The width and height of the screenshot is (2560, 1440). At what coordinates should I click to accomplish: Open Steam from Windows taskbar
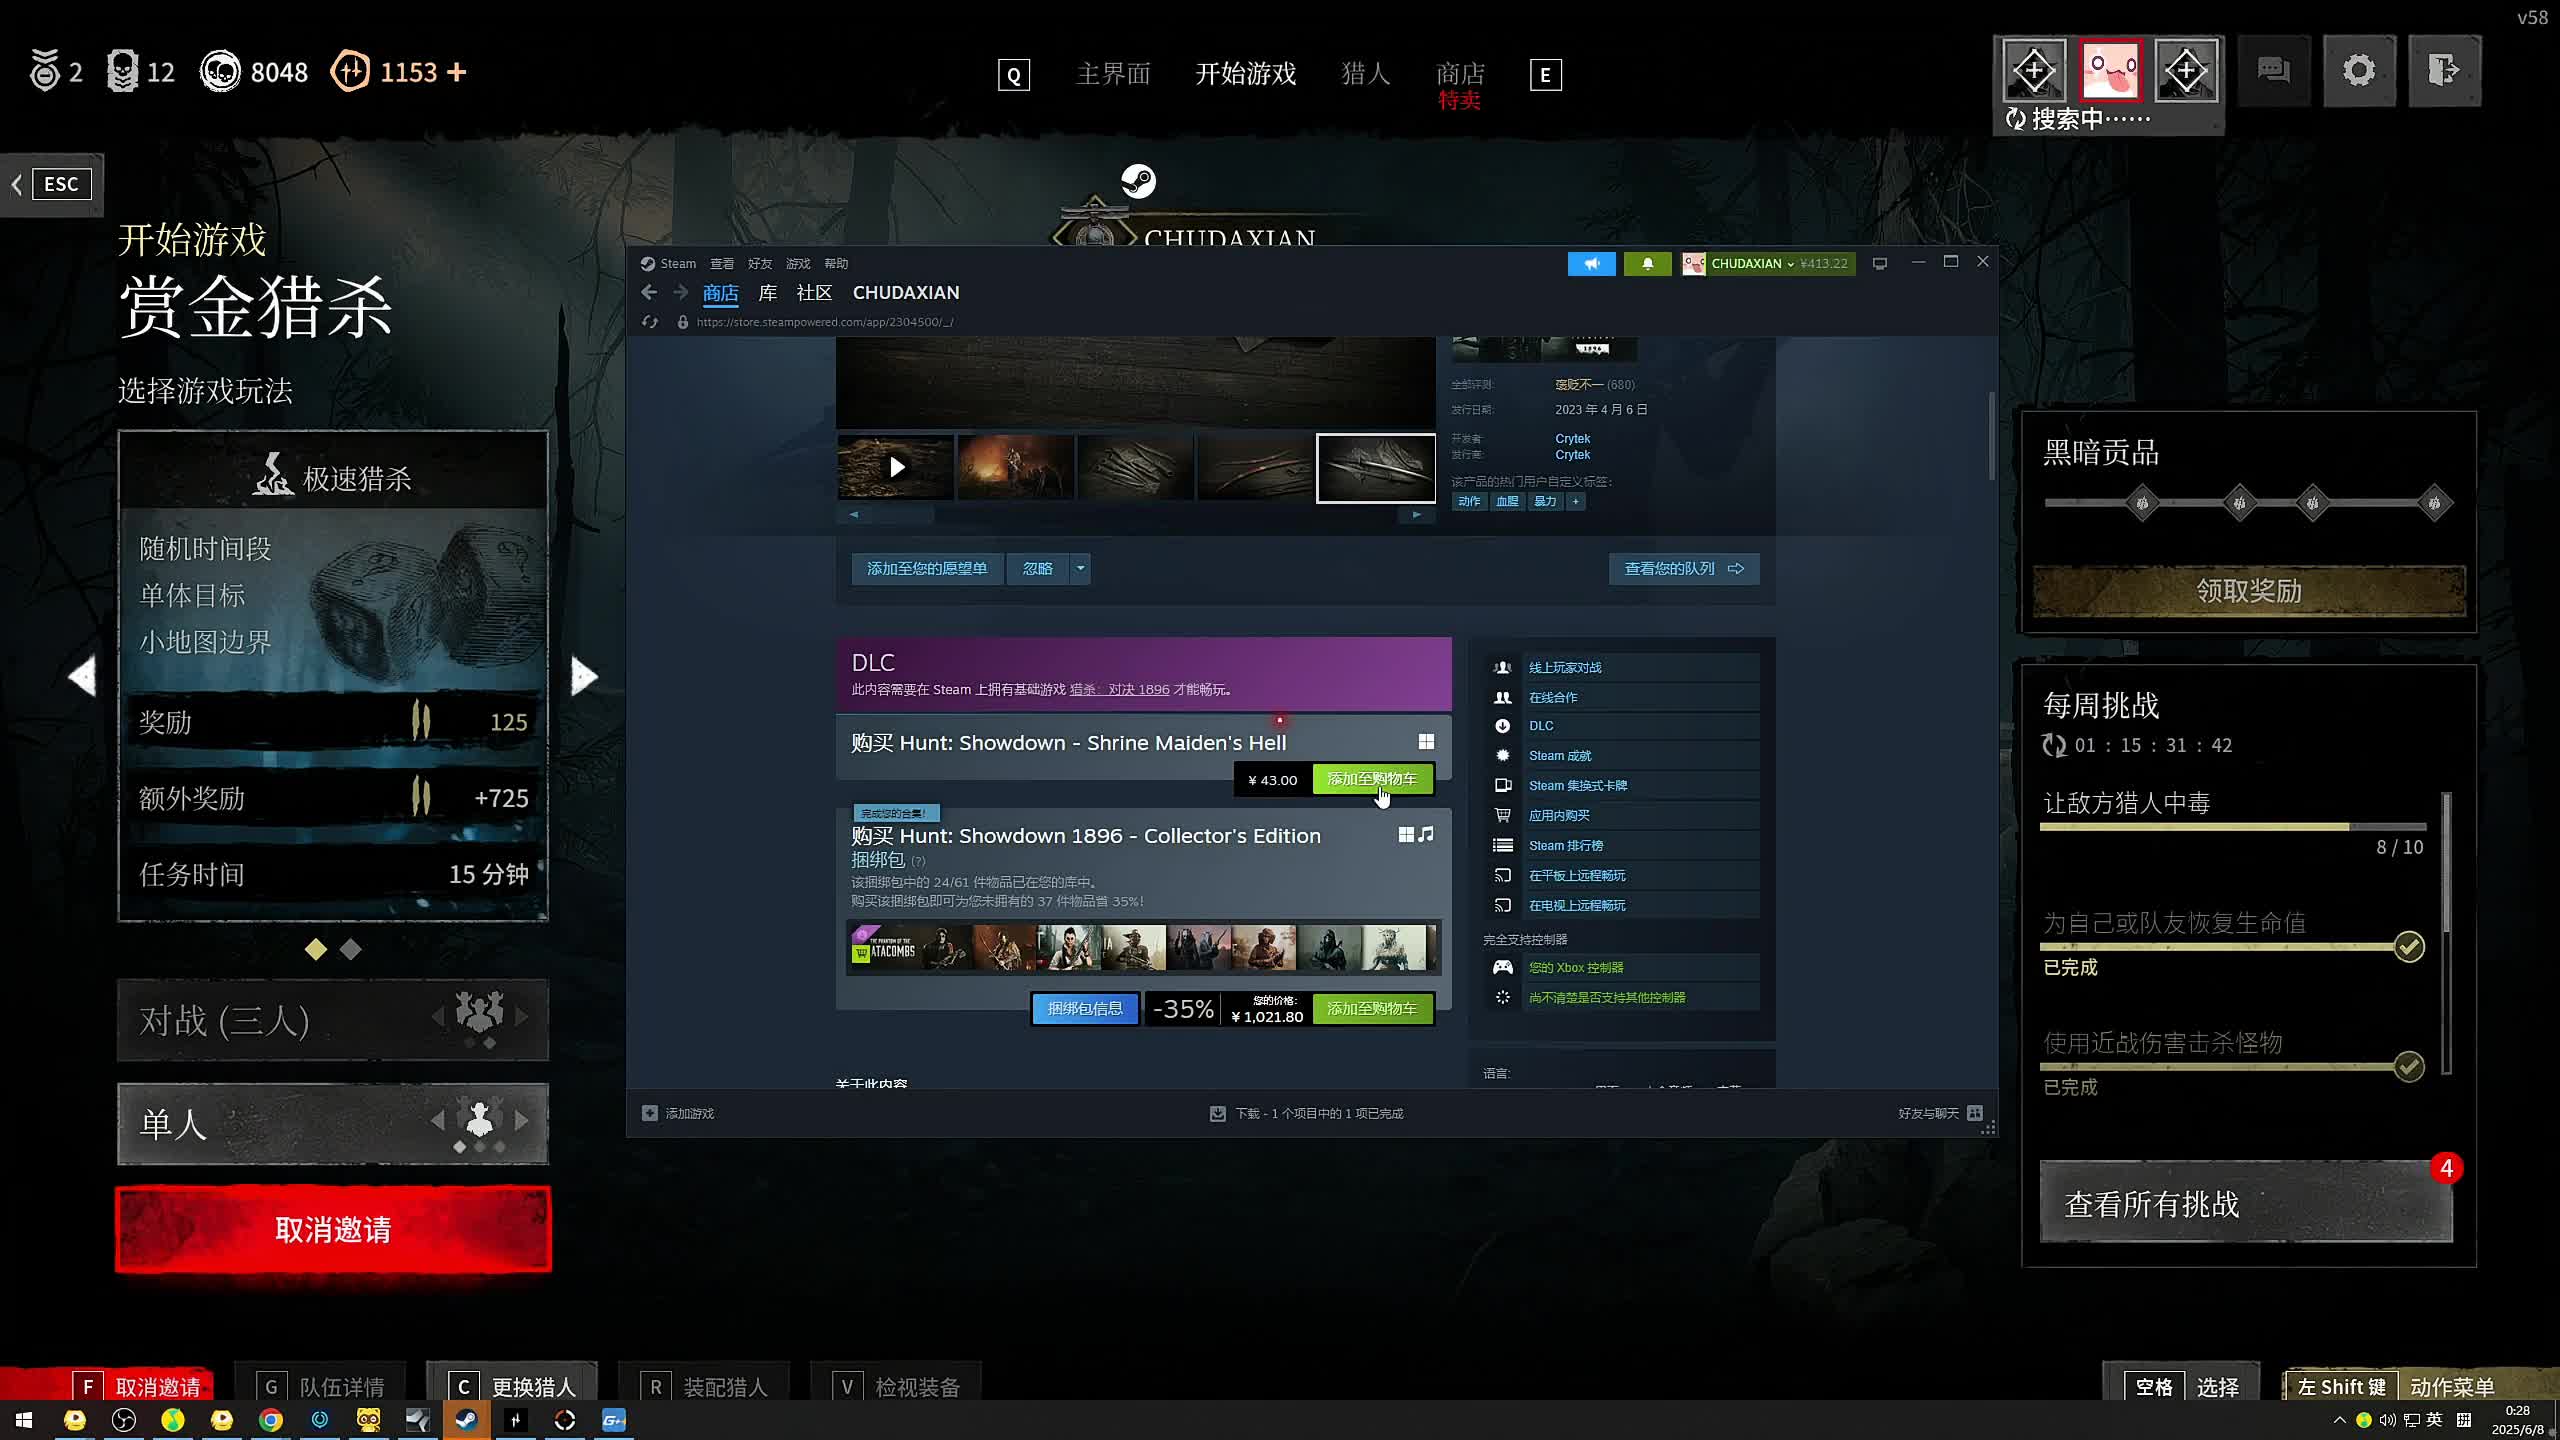click(466, 1420)
